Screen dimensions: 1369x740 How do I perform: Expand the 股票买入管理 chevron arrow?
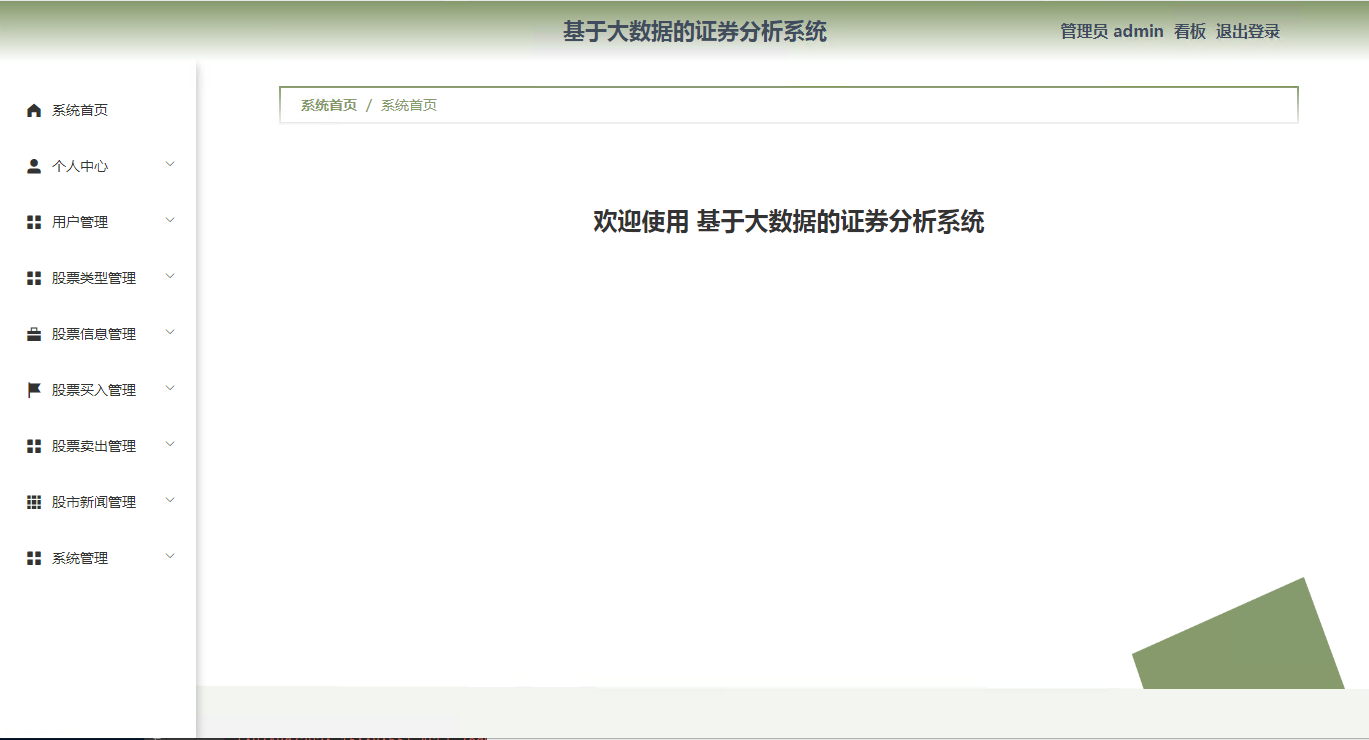click(x=170, y=388)
